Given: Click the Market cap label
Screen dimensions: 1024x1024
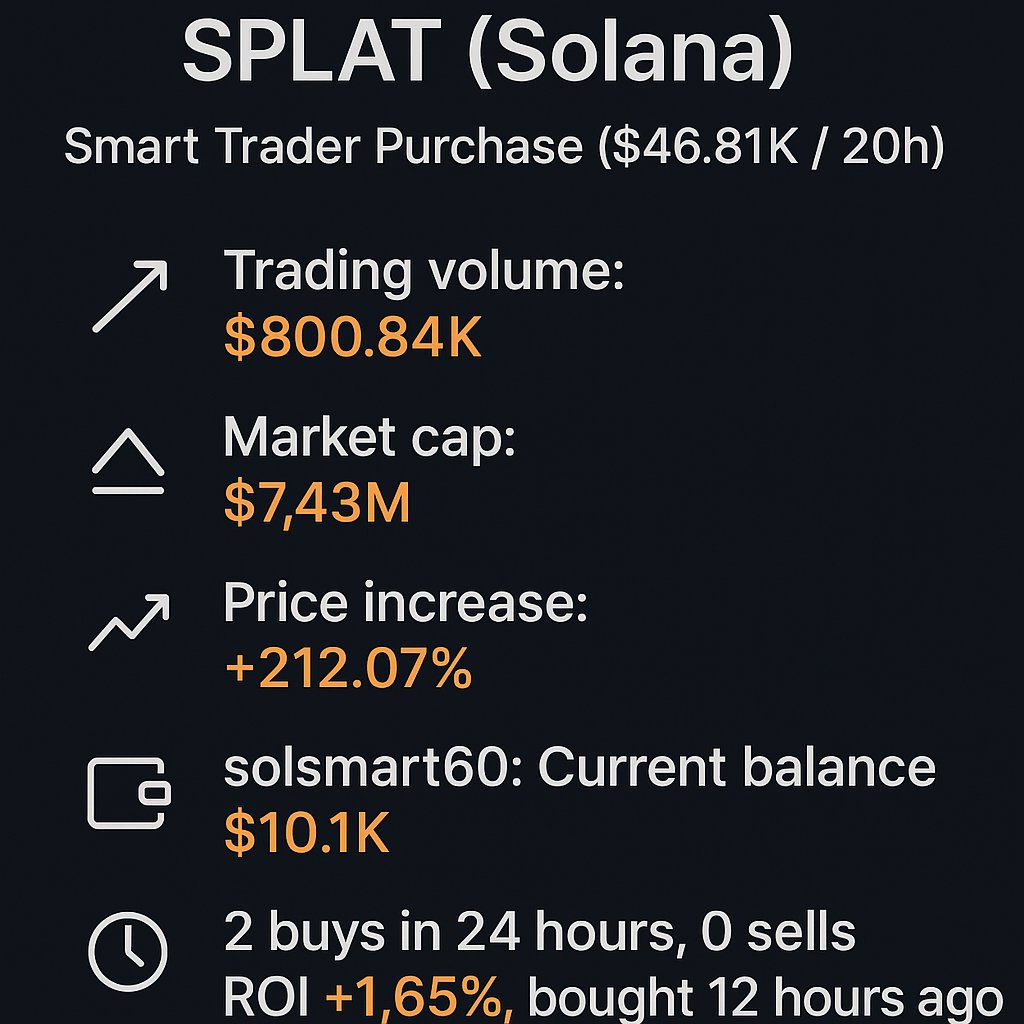Looking at the screenshot, I should [370, 437].
